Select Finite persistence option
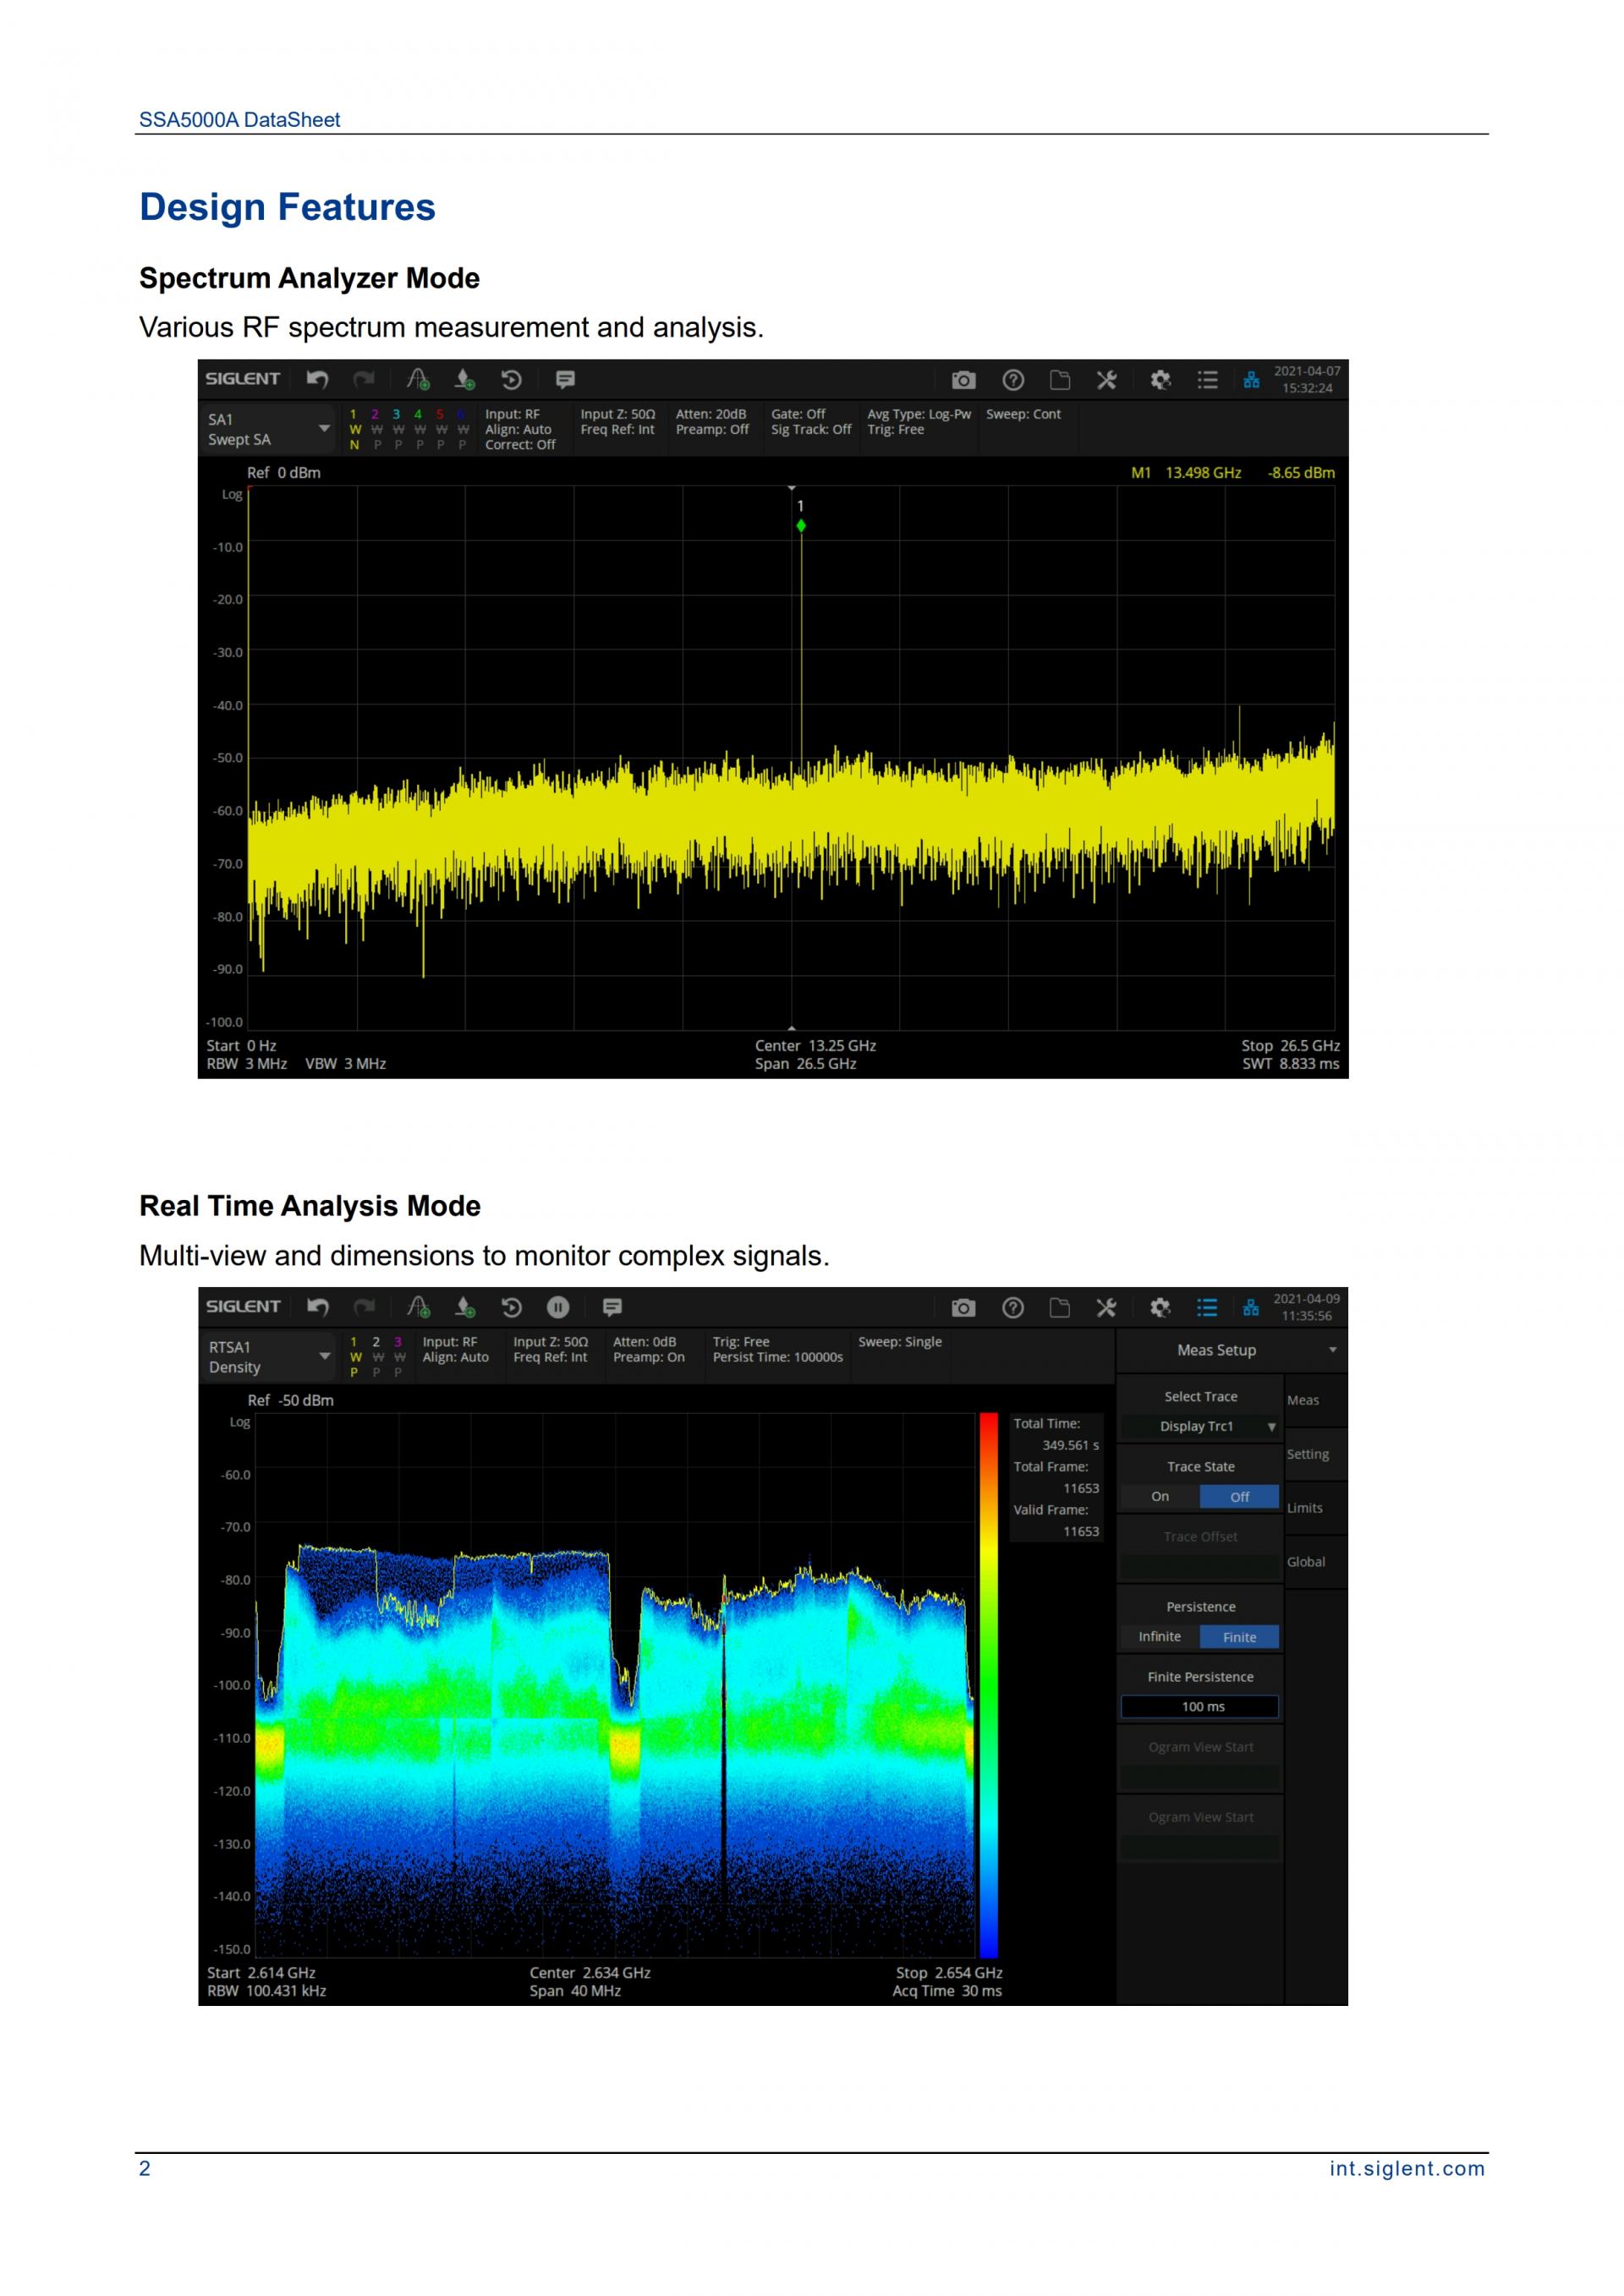 coord(1239,1636)
